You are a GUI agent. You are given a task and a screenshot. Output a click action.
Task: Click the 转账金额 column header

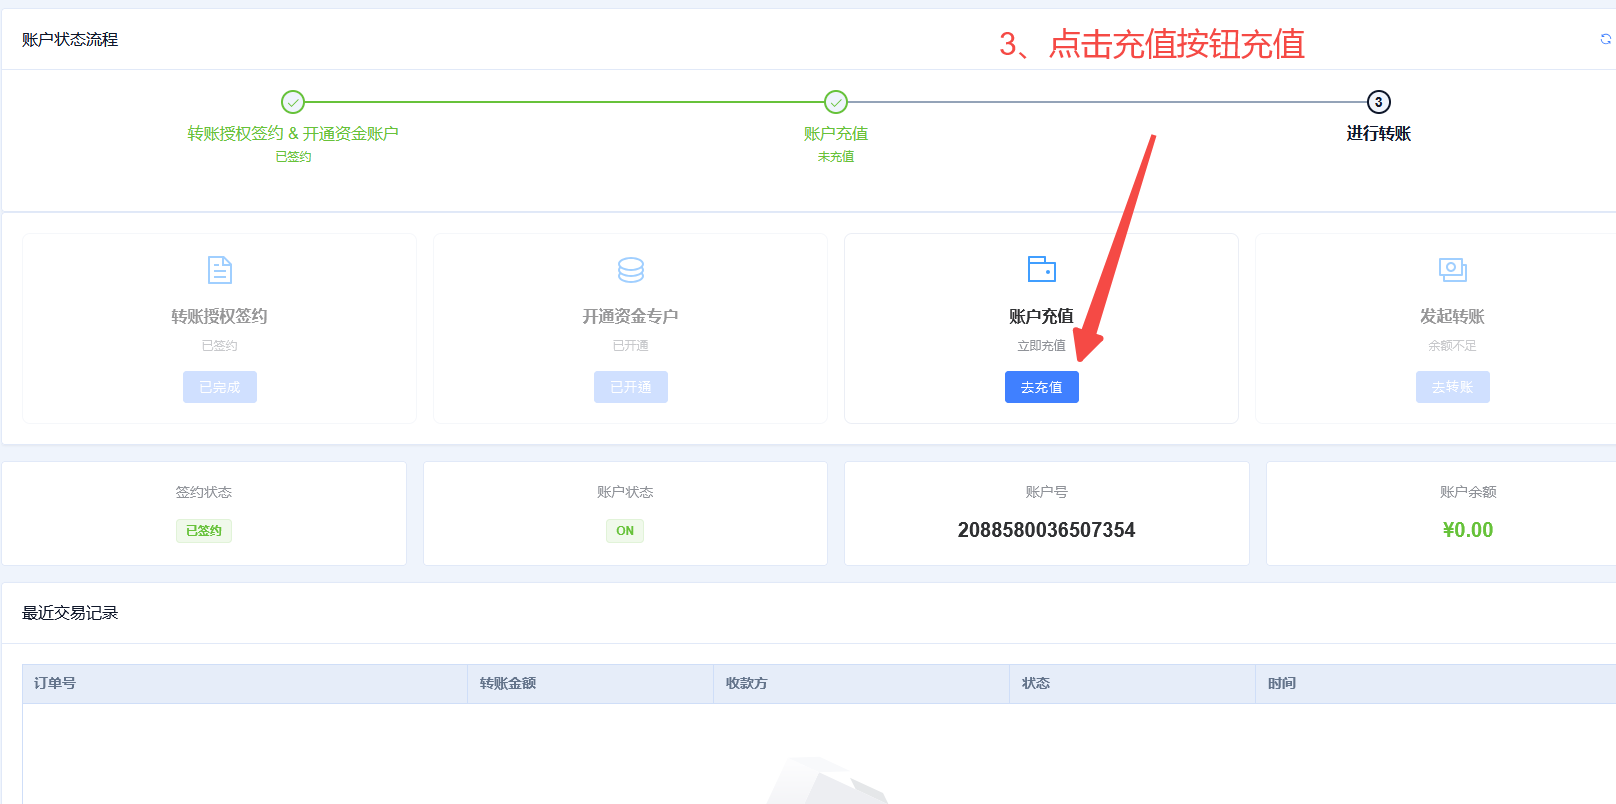508,683
